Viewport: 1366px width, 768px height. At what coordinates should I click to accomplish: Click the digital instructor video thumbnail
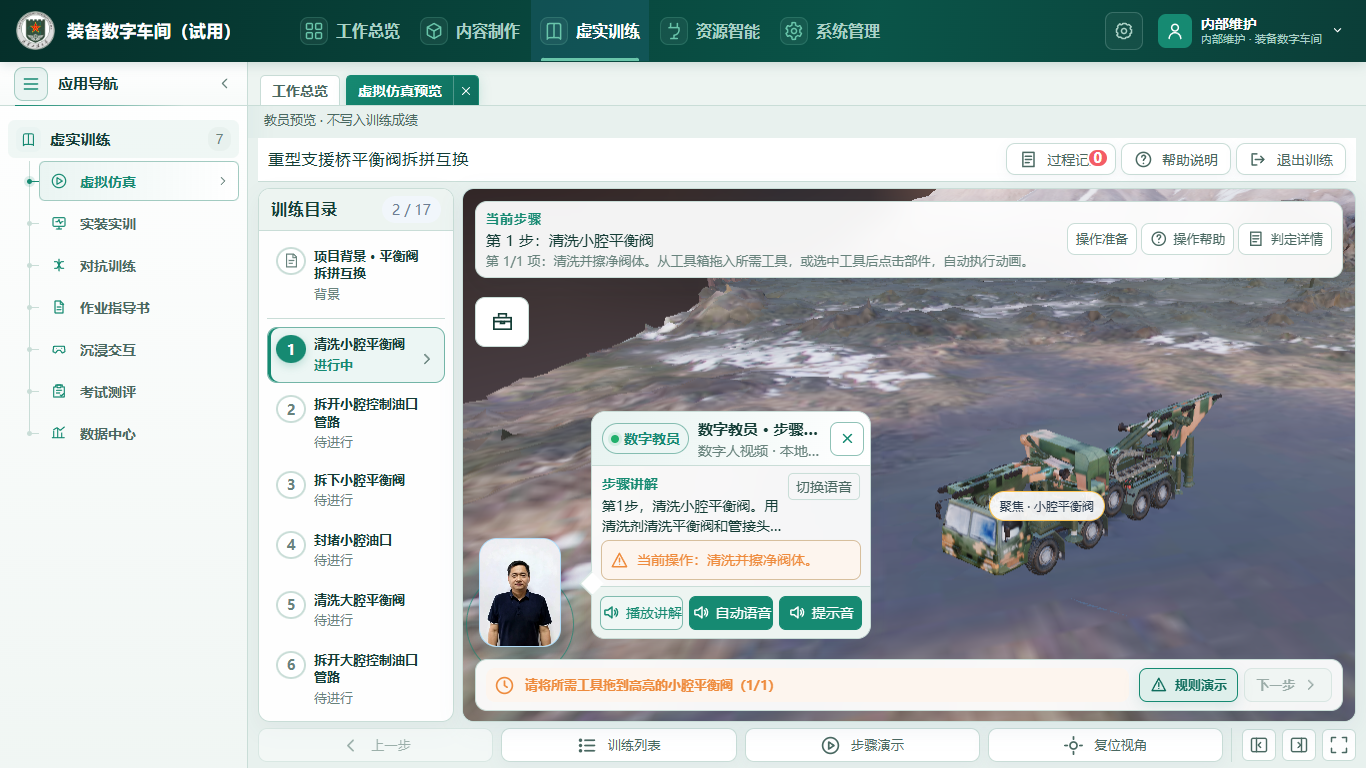pos(520,593)
